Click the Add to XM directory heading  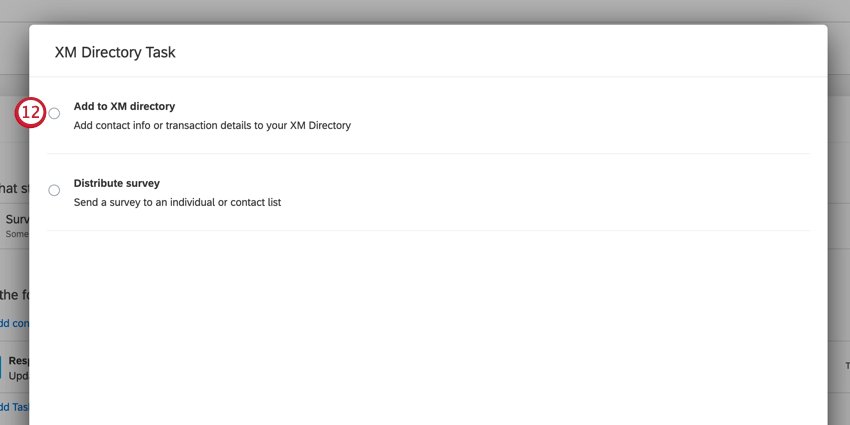(124, 106)
